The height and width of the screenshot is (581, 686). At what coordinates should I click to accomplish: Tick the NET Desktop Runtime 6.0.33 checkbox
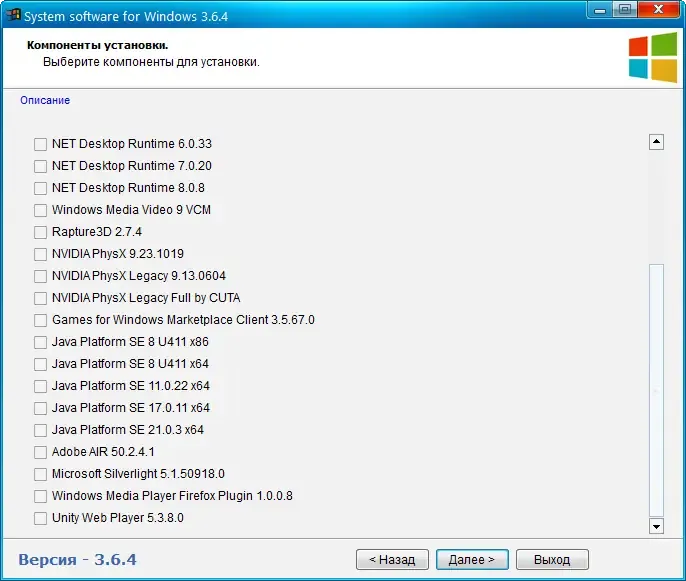point(40,144)
